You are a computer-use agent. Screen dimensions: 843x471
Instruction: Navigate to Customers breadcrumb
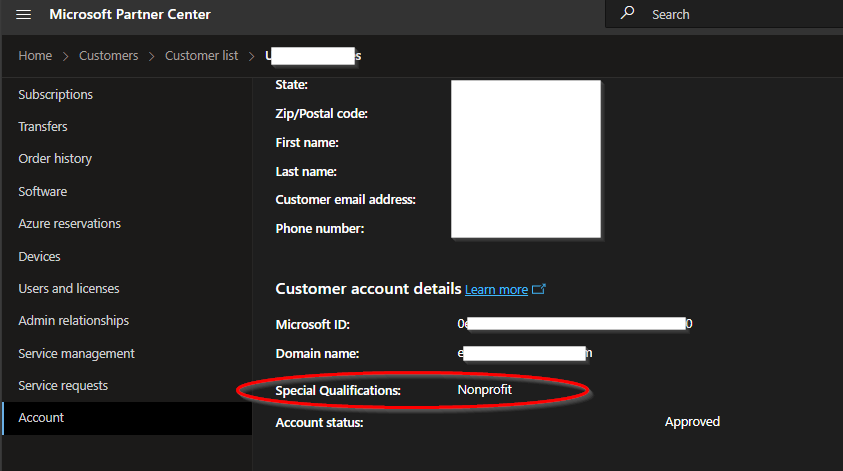click(x=109, y=56)
